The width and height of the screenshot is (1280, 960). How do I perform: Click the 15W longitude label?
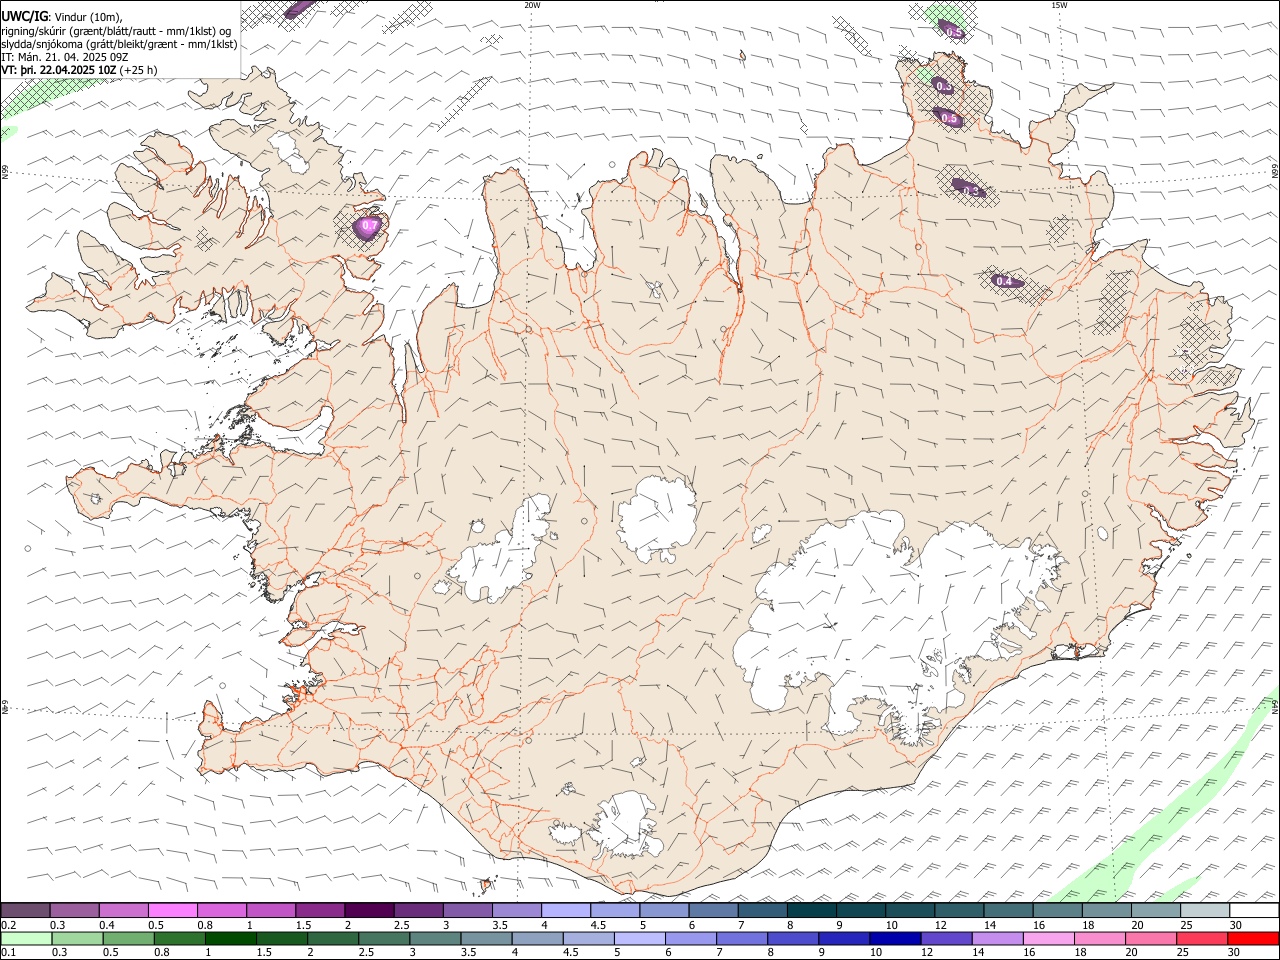[x=1059, y=5]
